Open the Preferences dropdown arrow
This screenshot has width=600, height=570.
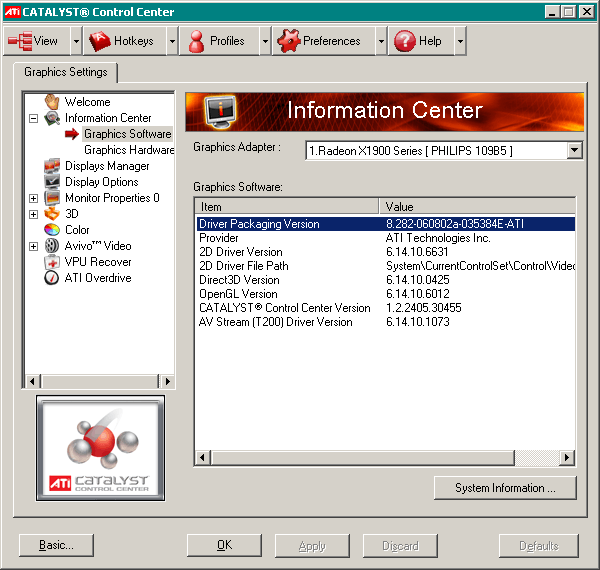[x=381, y=41]
